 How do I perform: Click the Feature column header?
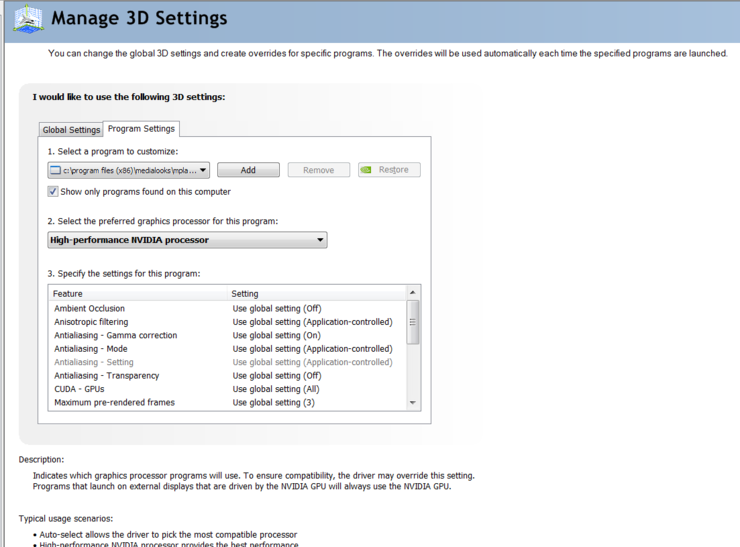[138, 294]
